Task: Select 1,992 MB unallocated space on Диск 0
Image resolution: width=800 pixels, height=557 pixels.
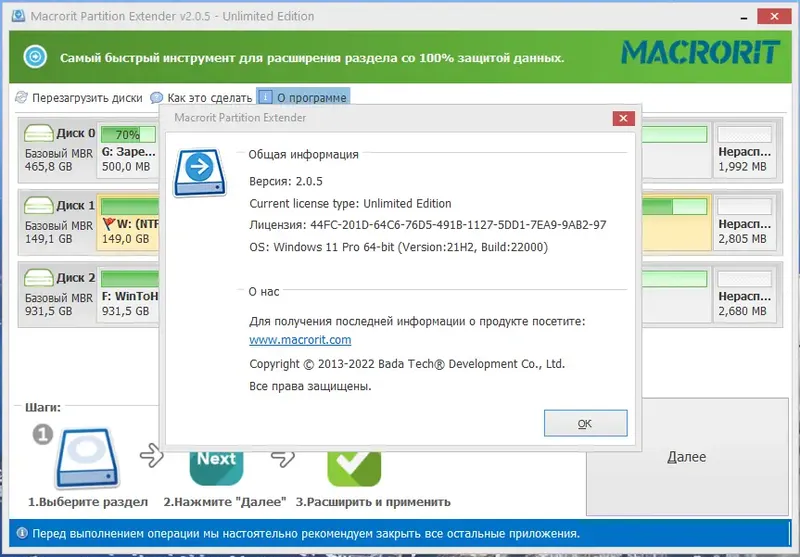Action: [744, 150]
